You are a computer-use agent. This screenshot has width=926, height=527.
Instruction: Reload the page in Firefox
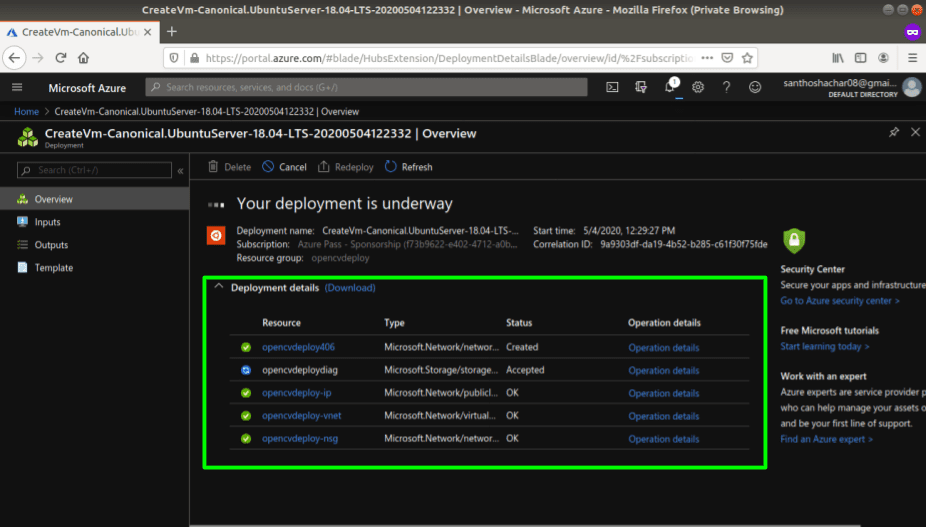[60, 58]
